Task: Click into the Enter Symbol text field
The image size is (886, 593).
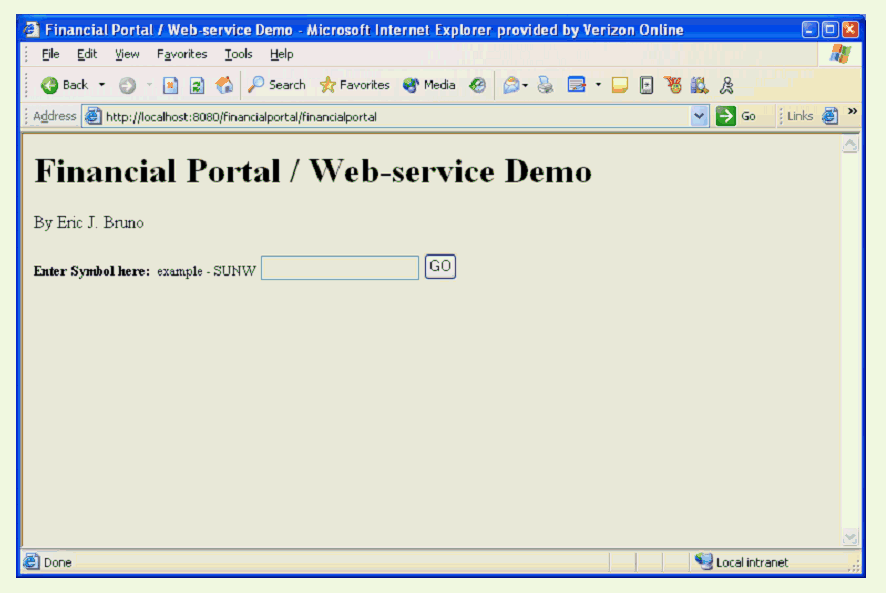Action: pyautogui.click(x=340, y=268)
